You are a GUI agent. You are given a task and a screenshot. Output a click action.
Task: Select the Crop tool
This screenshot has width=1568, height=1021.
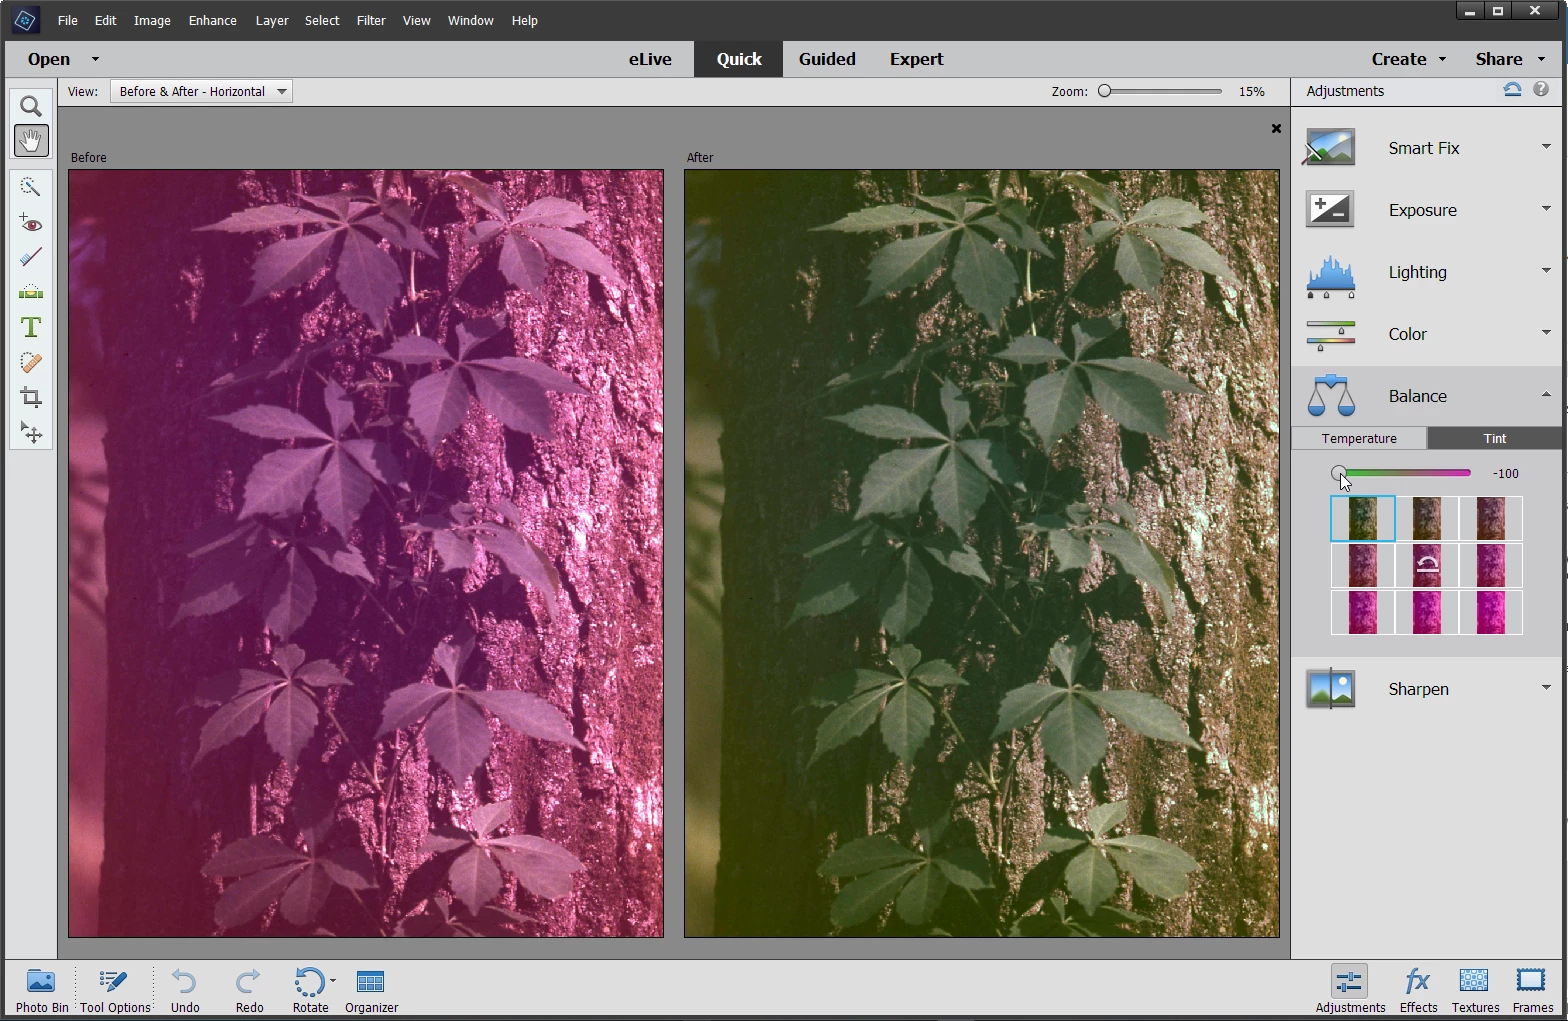[x=31, y=397]
